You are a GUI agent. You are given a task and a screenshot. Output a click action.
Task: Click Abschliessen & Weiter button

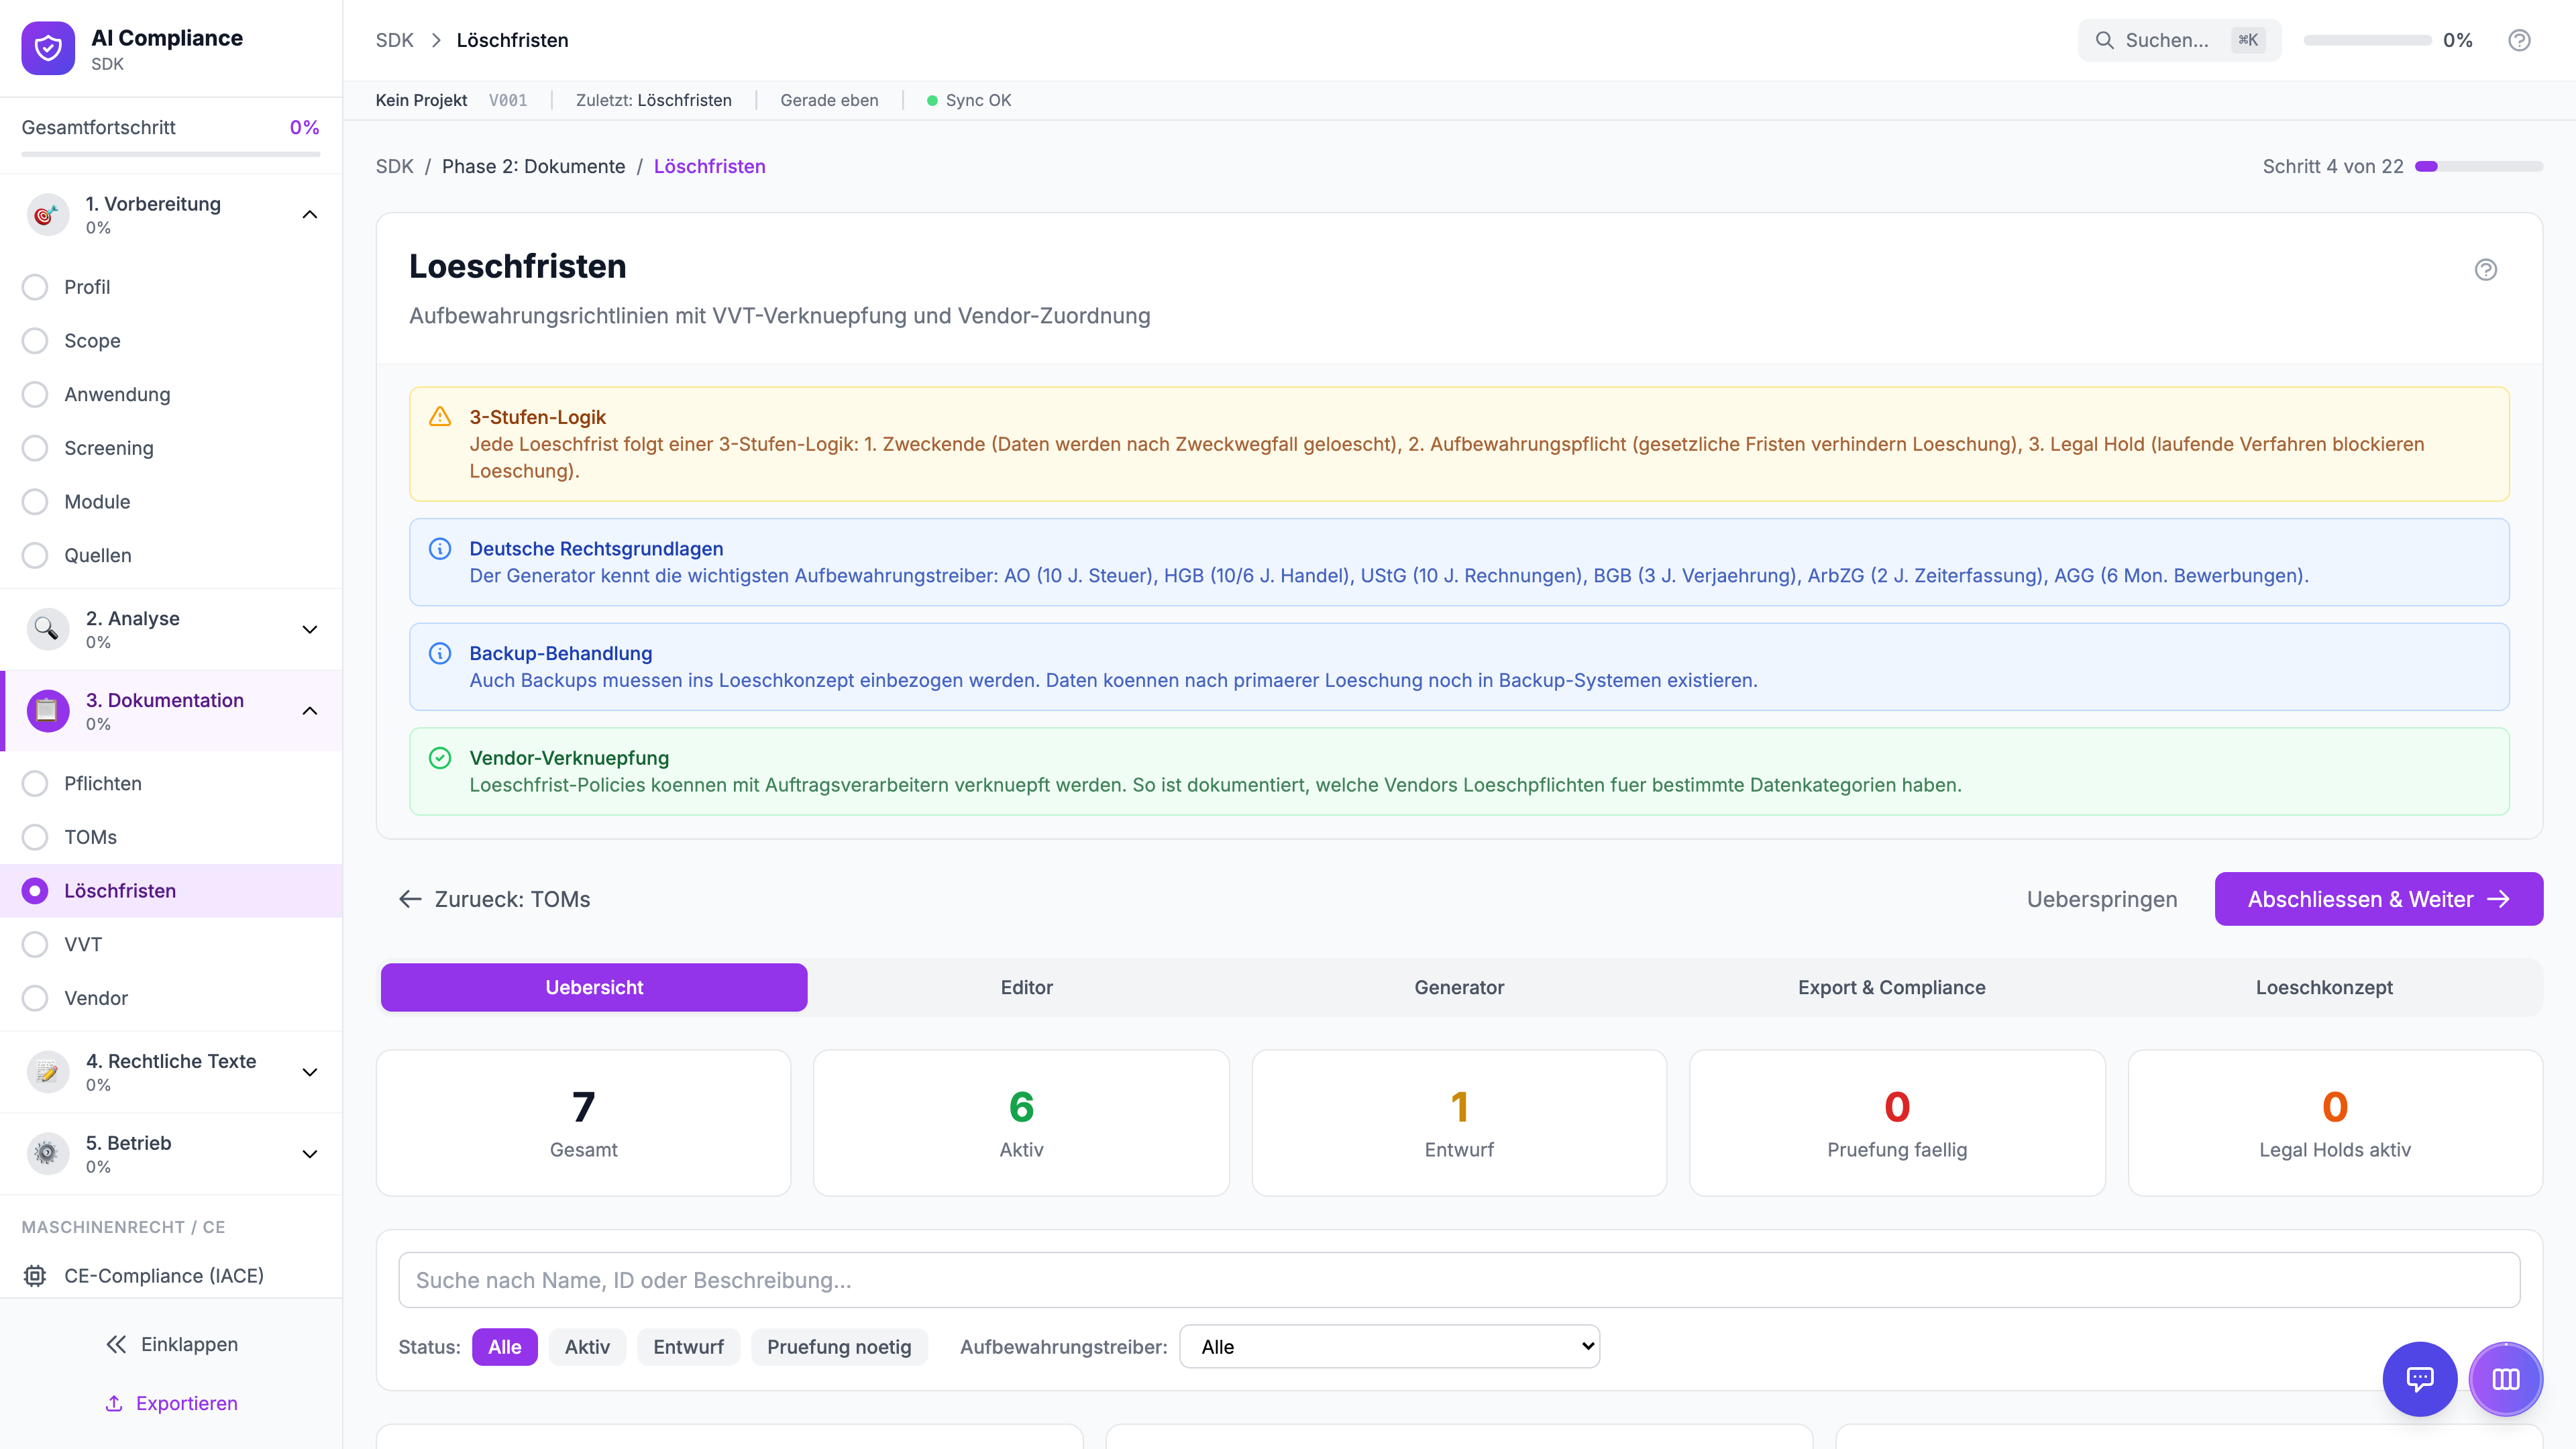point(2378,899)
